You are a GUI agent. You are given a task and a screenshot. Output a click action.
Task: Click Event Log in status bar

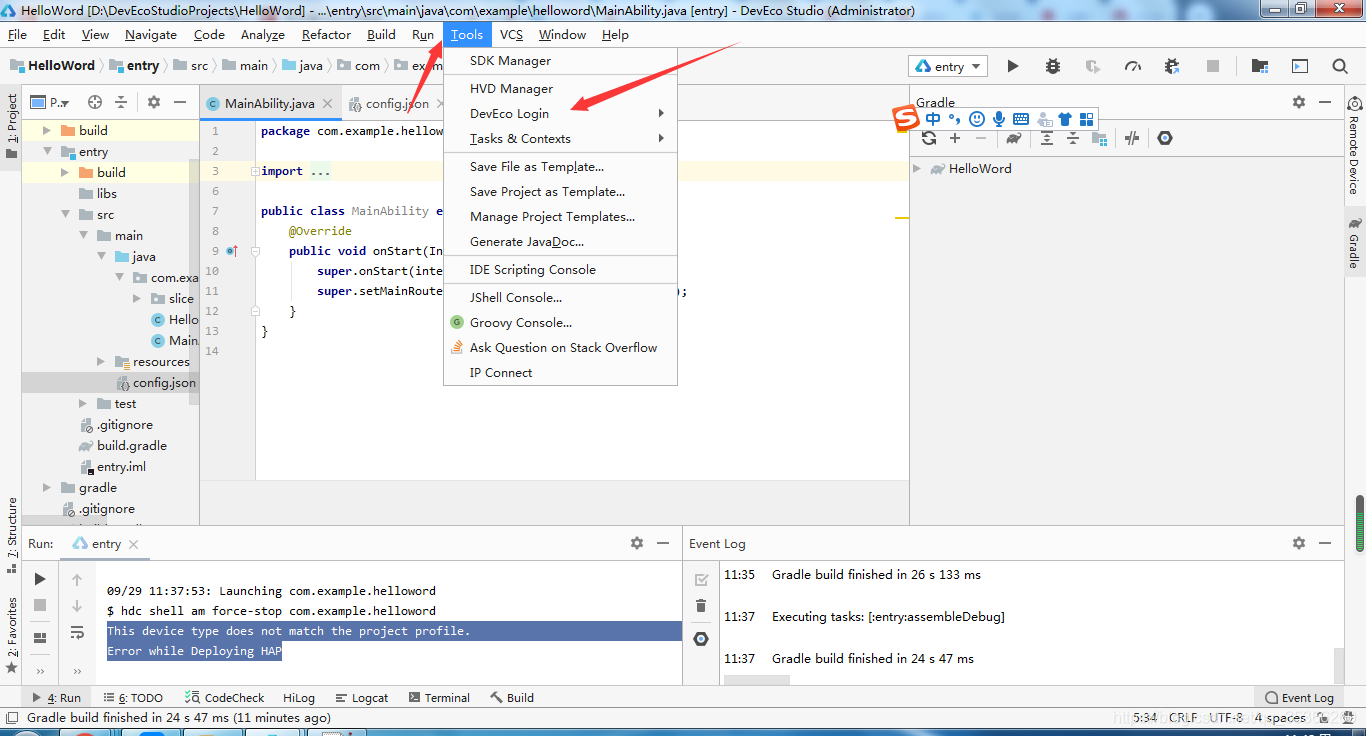click(x=1299, y=698)
